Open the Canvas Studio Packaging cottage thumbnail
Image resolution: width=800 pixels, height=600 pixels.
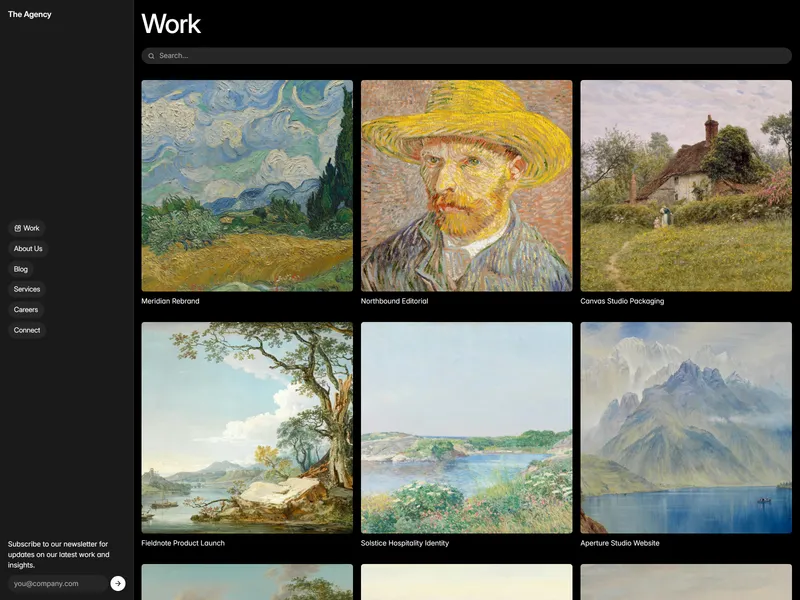pyautogui.click(x=686, y=186)
